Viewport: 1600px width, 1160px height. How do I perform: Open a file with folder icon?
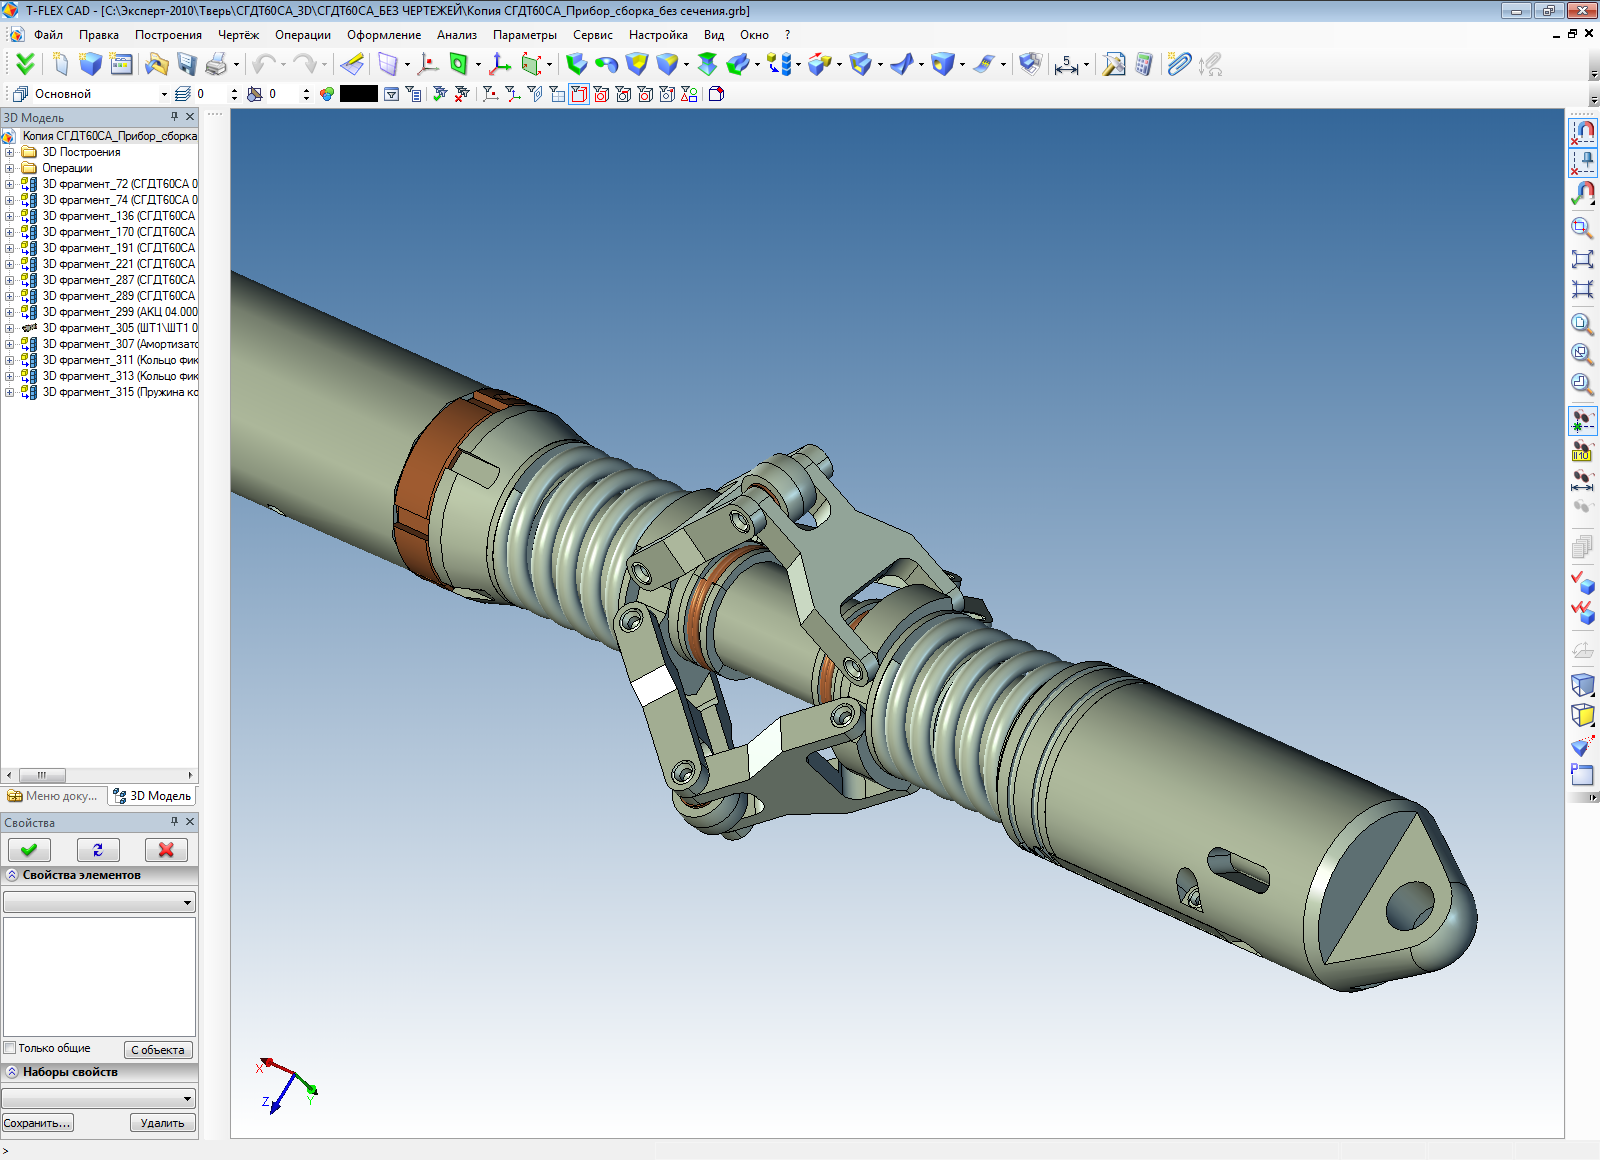[157, 64]
